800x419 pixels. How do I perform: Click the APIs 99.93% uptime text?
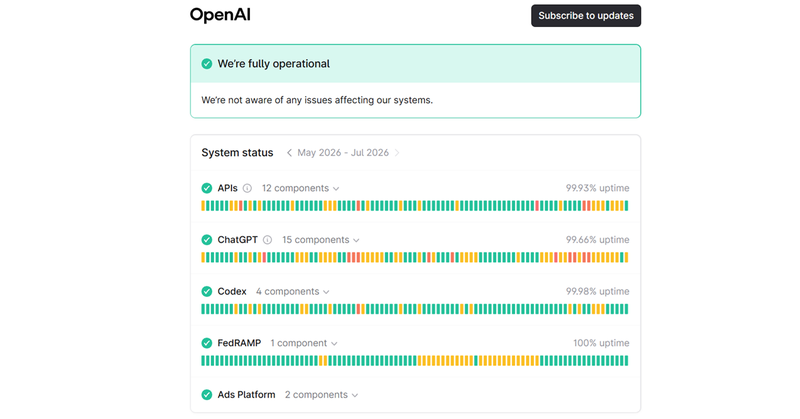[x=597, y=188]
